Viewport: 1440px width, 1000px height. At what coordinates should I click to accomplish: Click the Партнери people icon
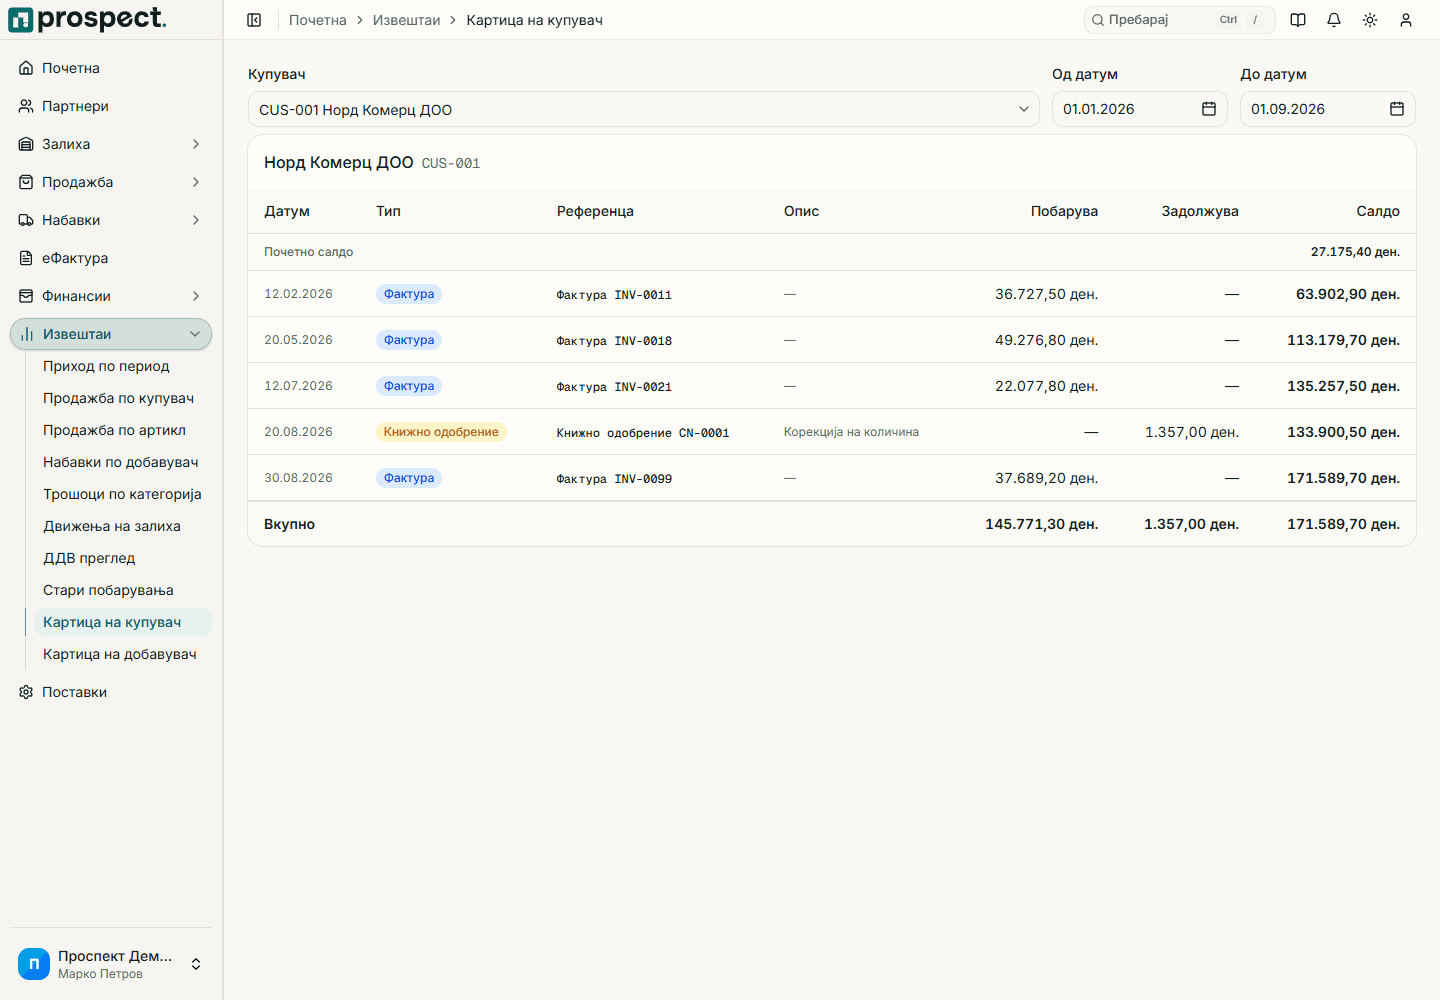pos(26,106)
